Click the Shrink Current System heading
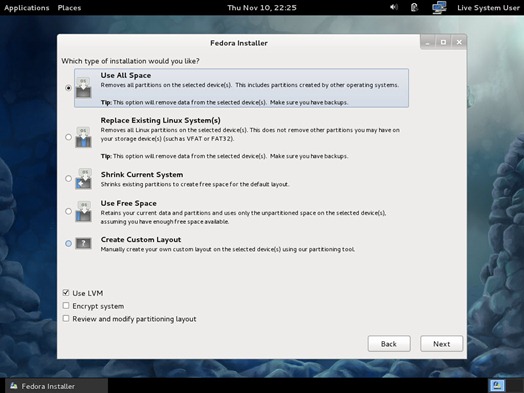 pyautogui.click(x=142, y=174)
